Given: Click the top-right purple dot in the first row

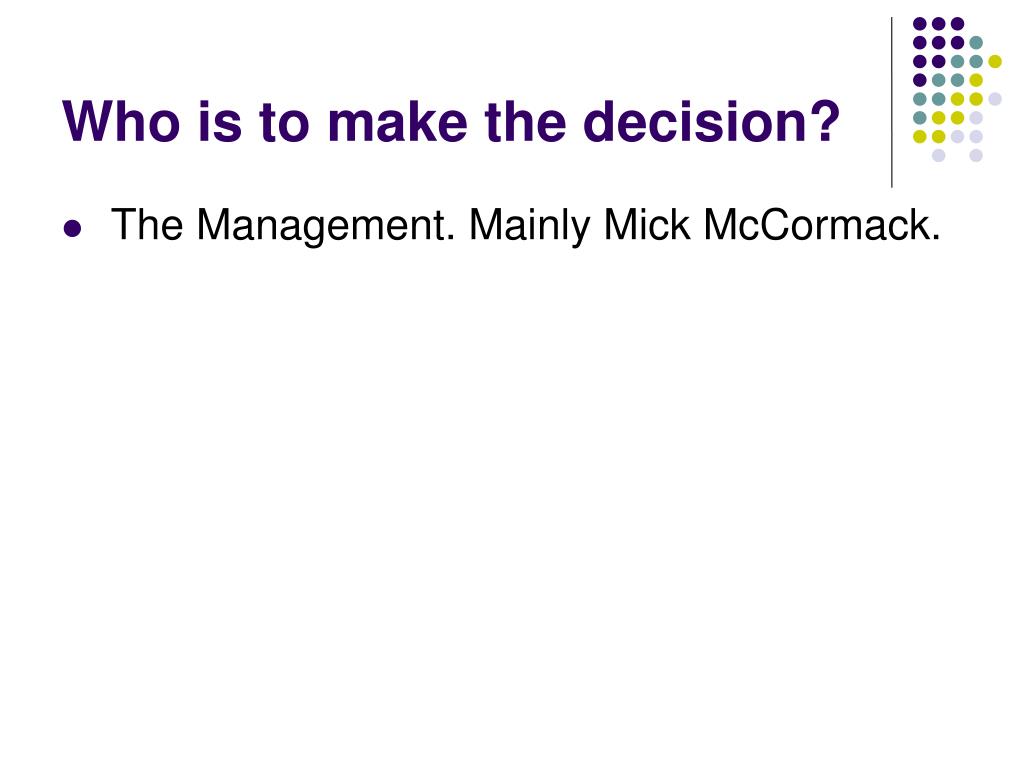Looking at the screenshot, I should pyautogui.click(x=957, y=24).
